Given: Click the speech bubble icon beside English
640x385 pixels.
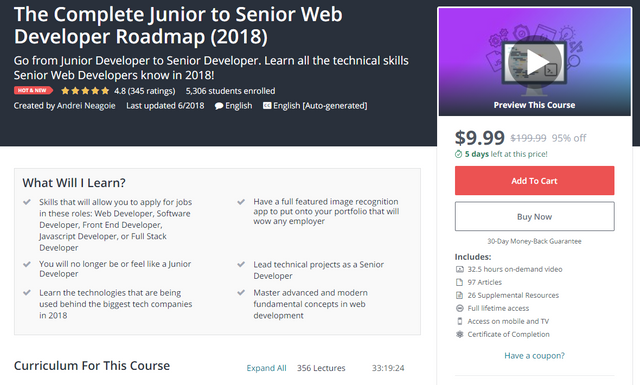Looking at the screenshot, I should coord(219,106).
